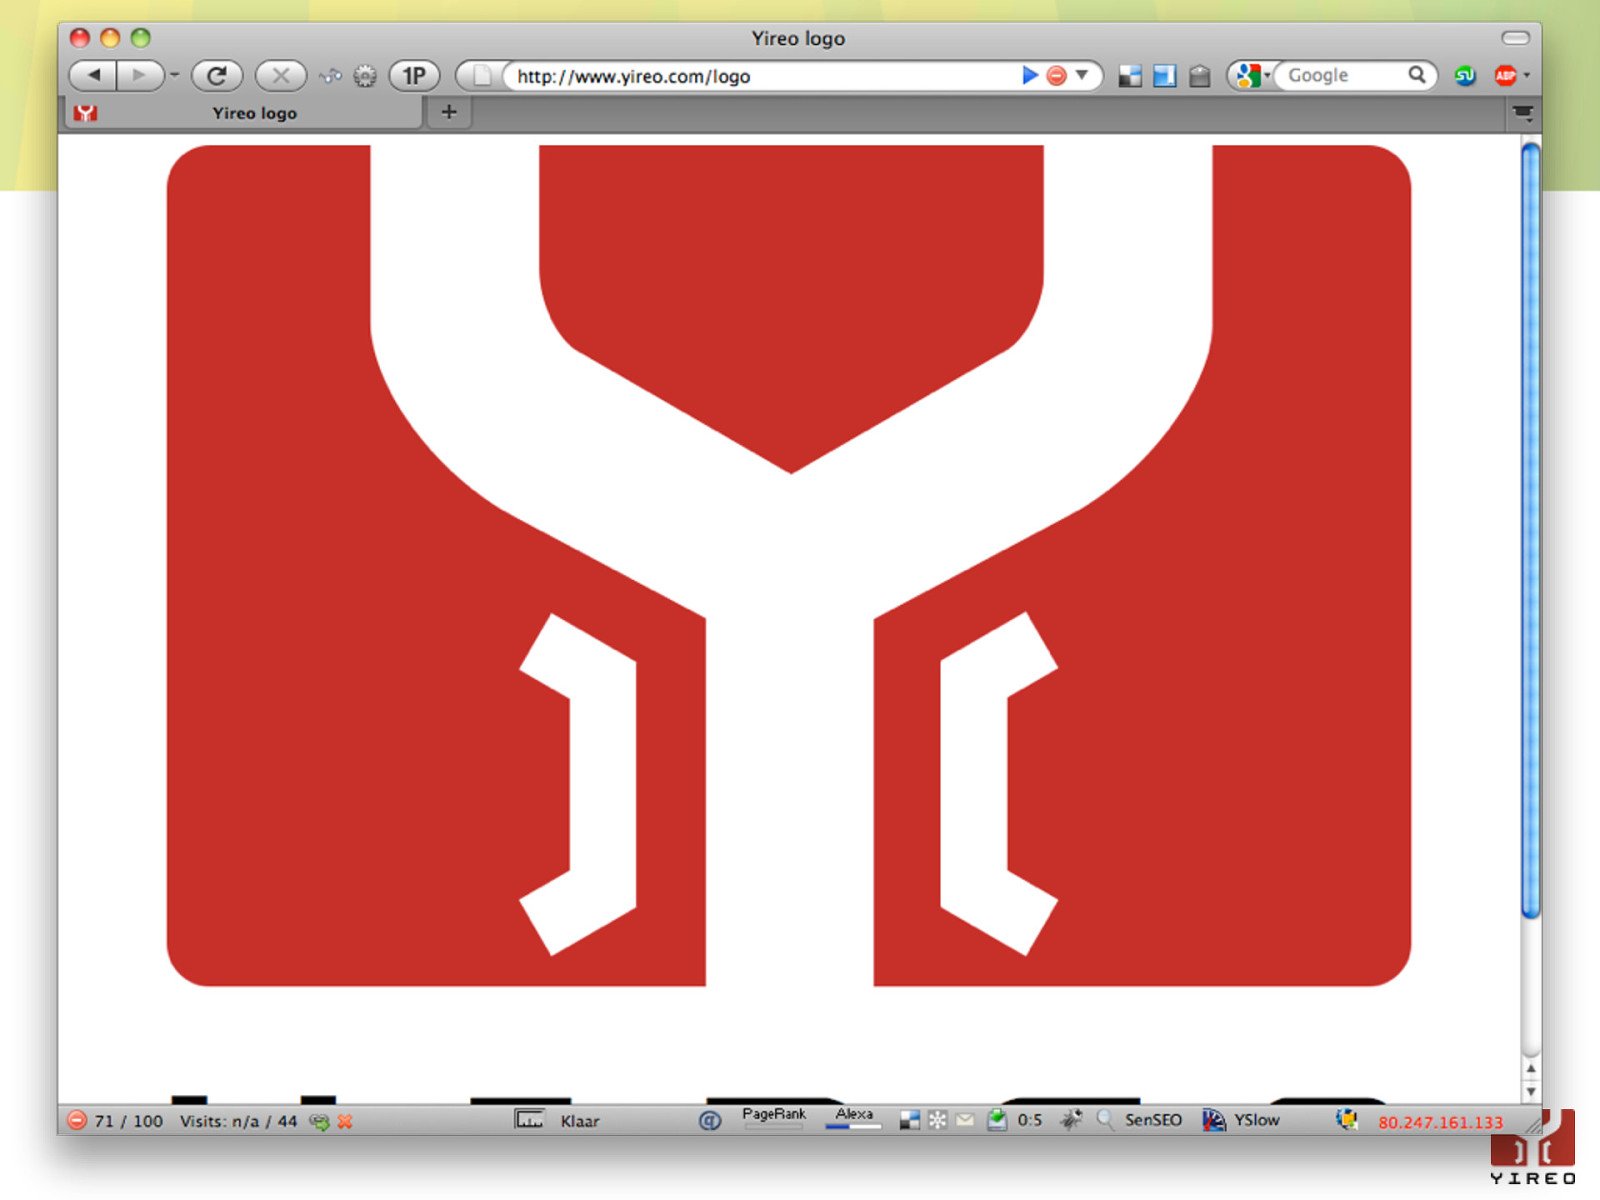Click the flag/shield icon before IP address

tap(1347, 1120)
